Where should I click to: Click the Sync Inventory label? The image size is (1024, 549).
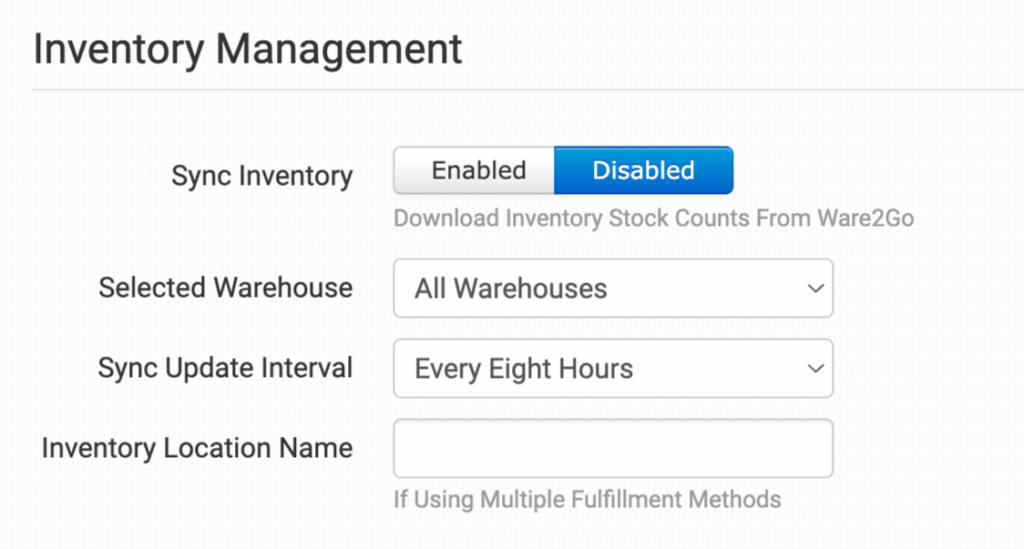click(x=262, y=177)
